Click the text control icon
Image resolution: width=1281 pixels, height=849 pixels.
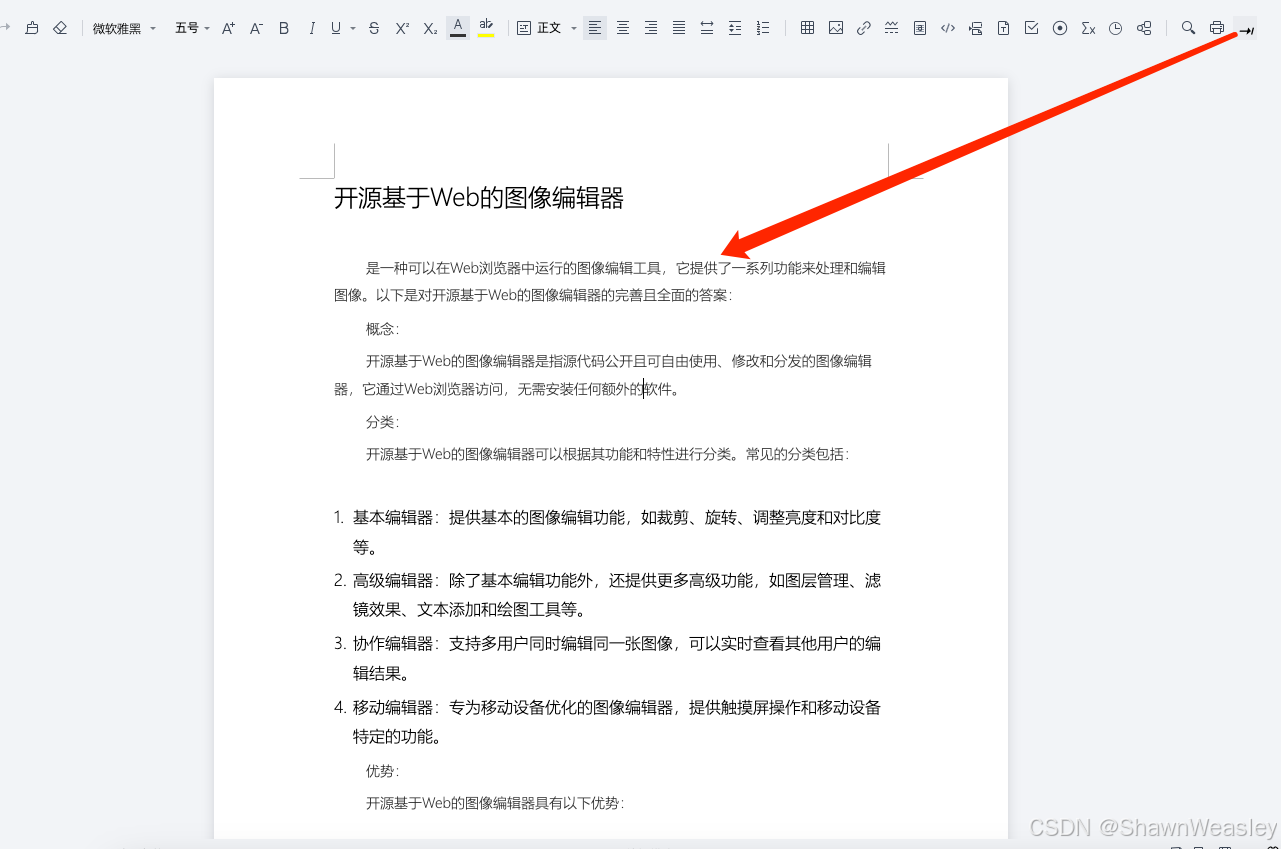[x=1004, y=28]
